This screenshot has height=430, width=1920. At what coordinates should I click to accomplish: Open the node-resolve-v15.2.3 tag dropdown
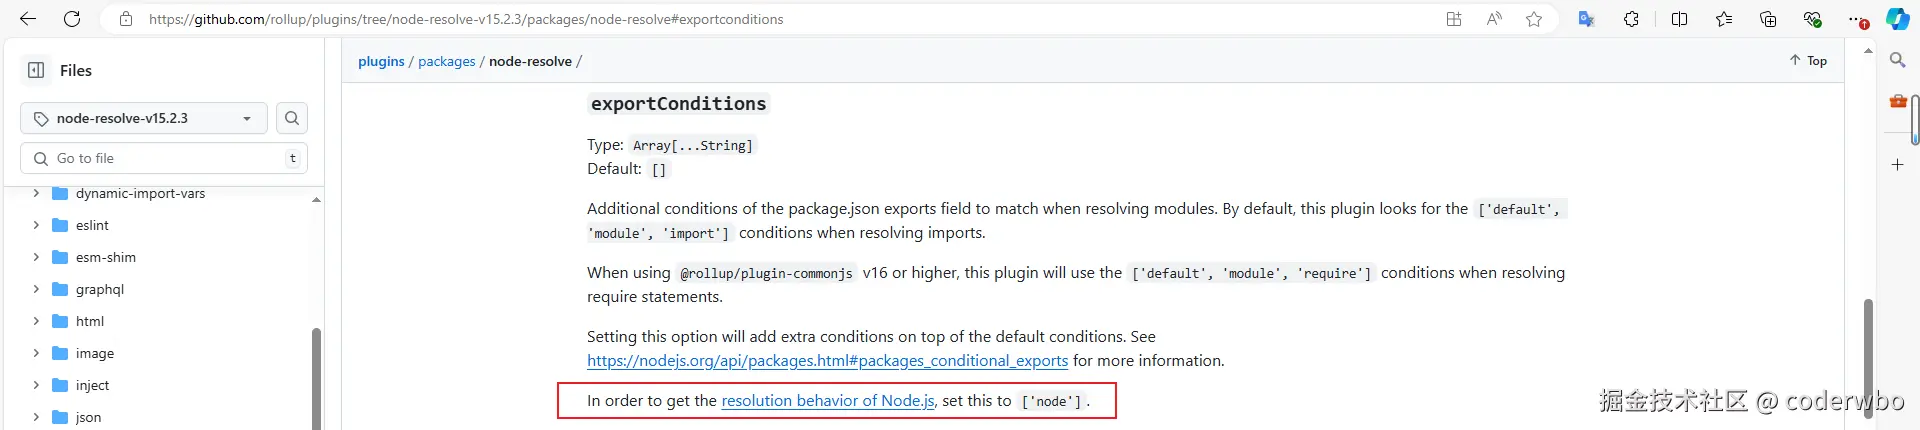click(144, 118)
